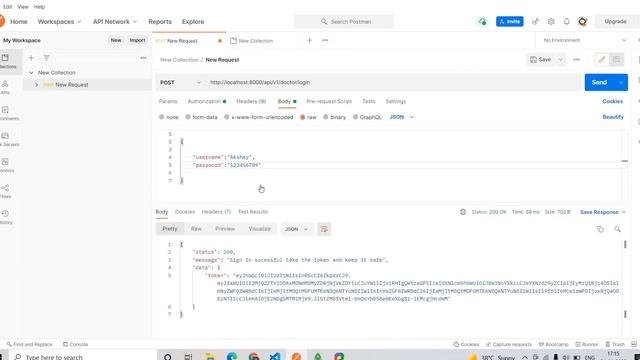The image size is (640, 360).
Task: Select the binary body type radio
Action: (x=326, y=117)
